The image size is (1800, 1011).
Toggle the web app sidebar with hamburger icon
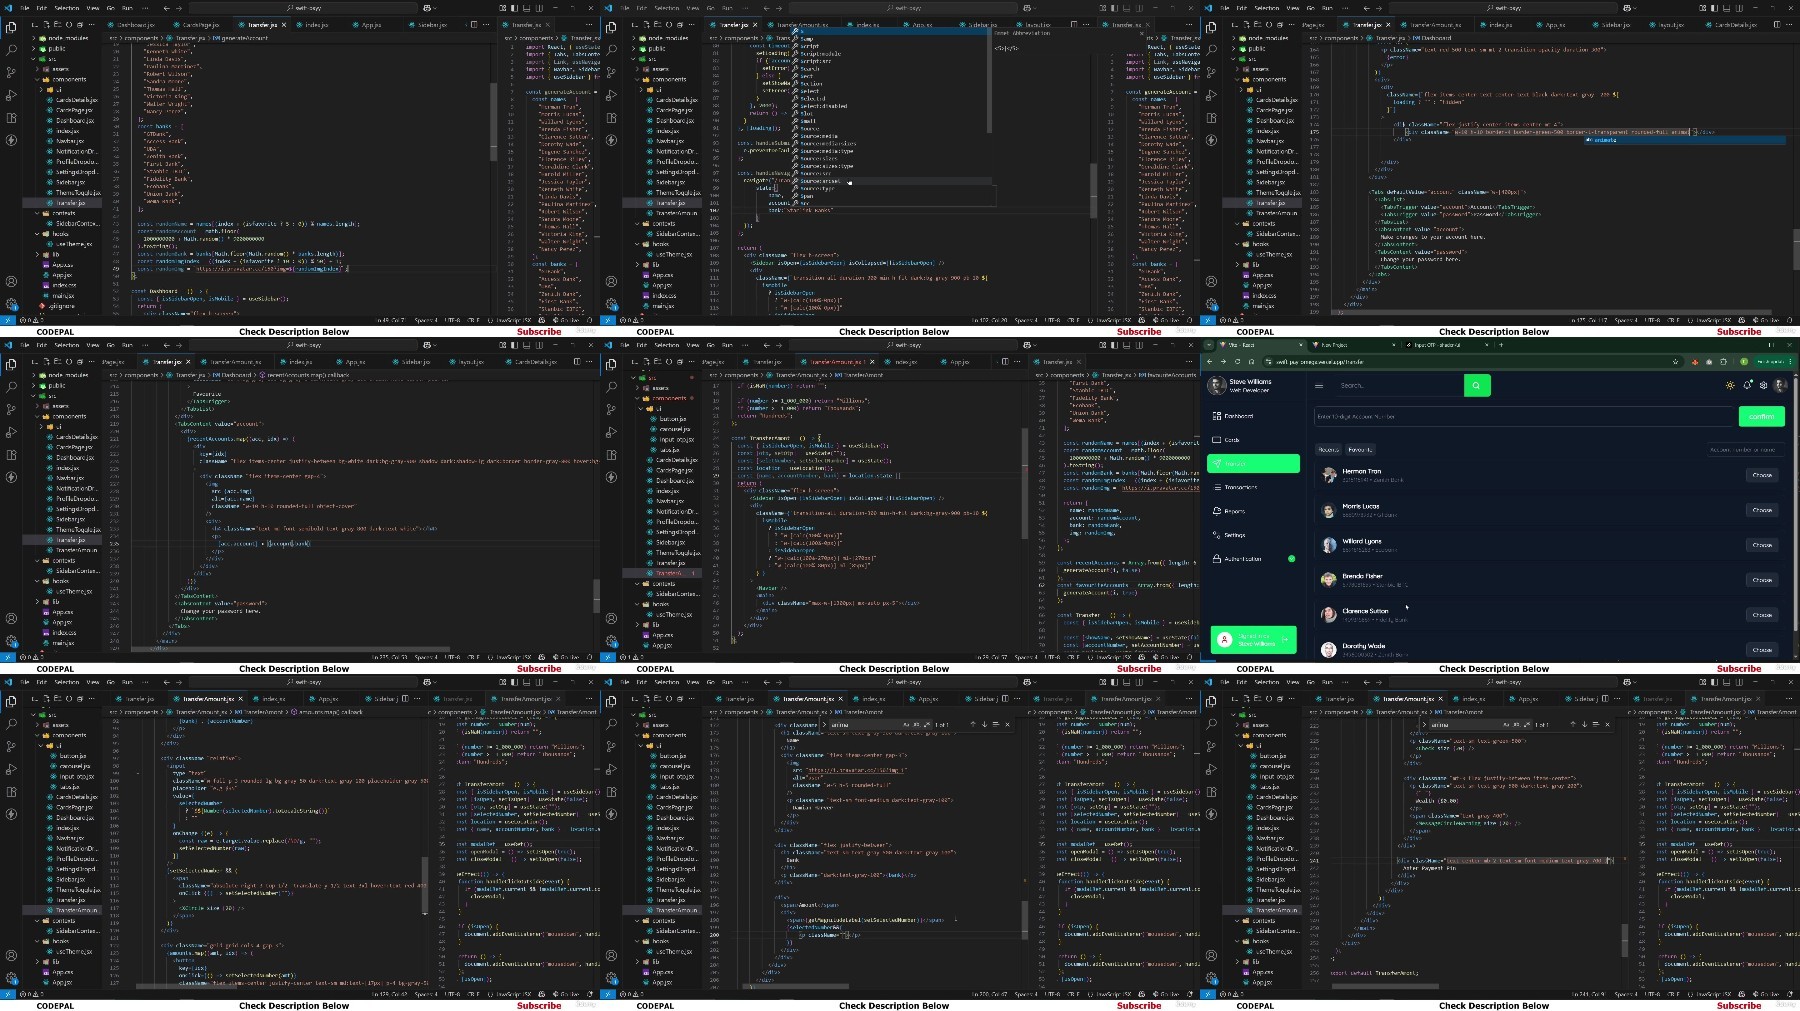click(x=1319, y=386)
